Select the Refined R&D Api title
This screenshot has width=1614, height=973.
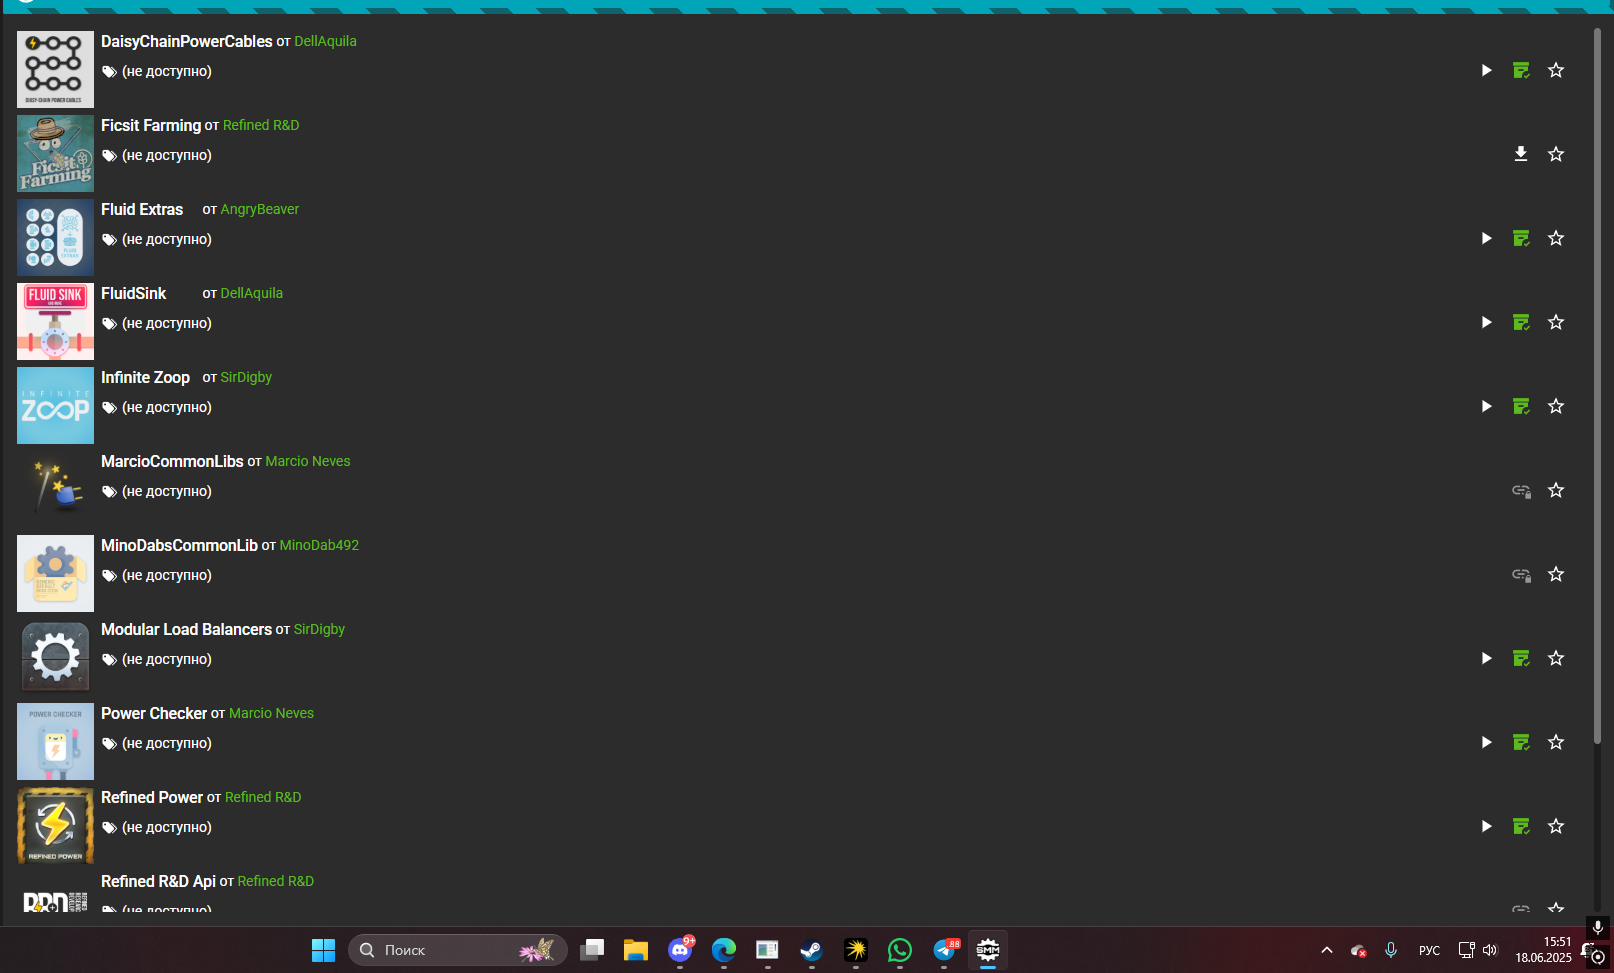(158, 881)
